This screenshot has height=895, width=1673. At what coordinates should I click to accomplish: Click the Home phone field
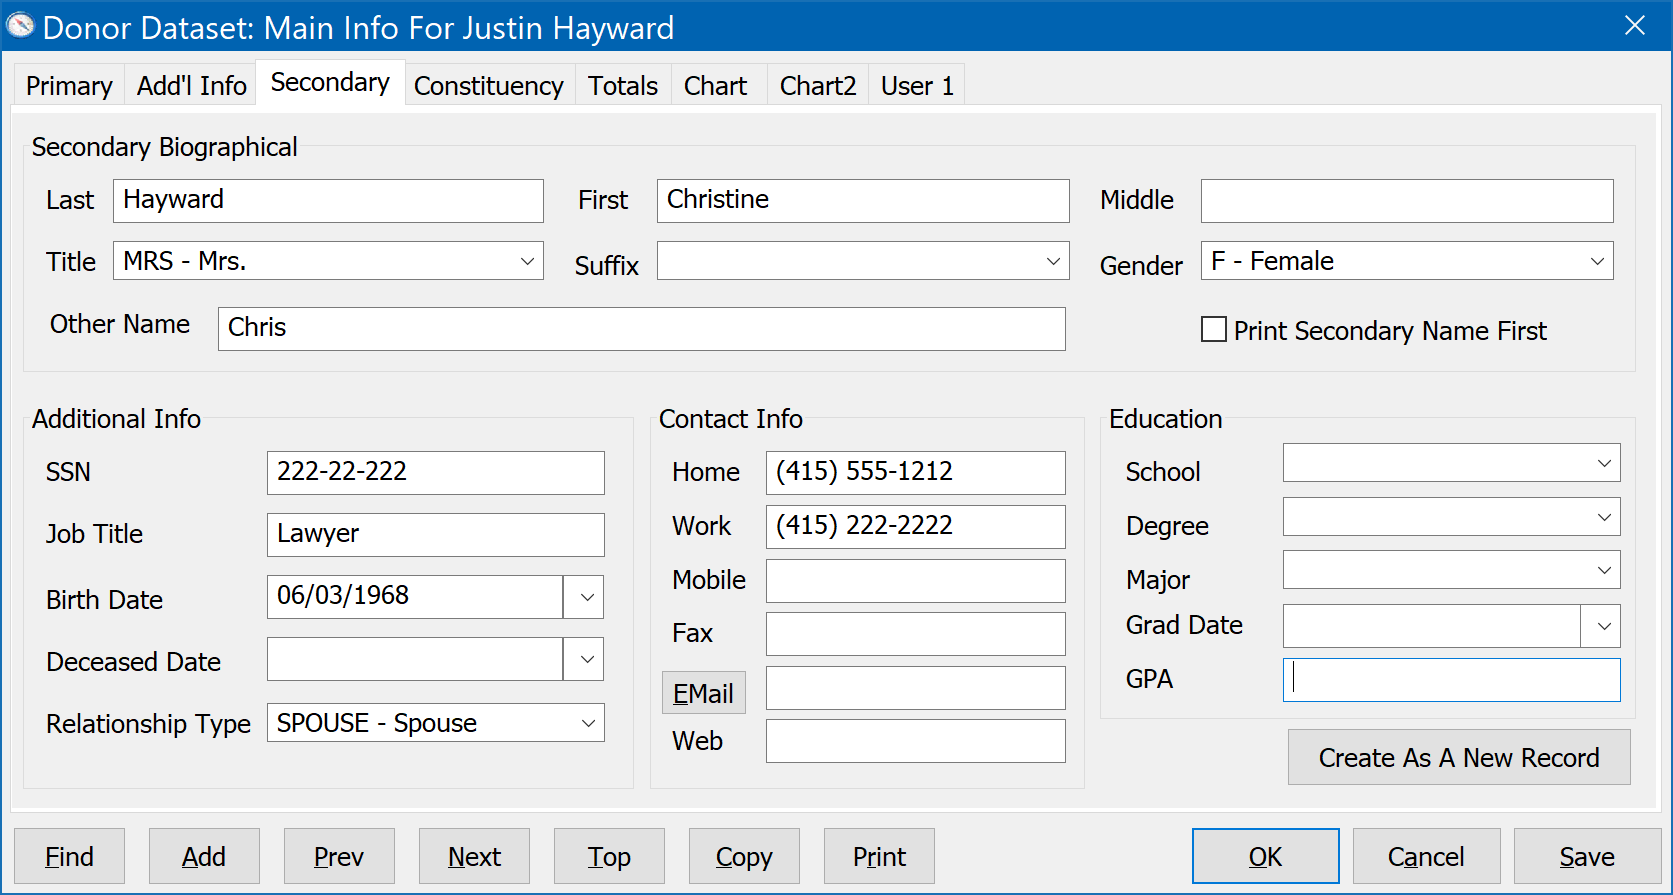[916, 473]
